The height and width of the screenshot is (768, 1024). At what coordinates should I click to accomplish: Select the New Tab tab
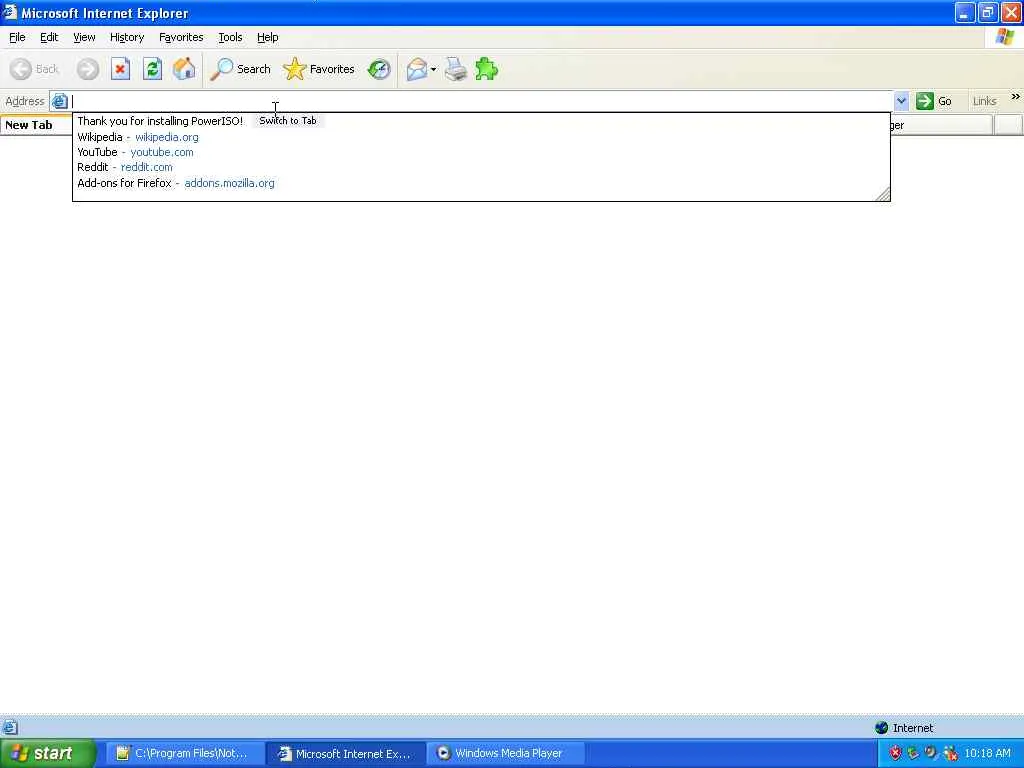[36, 125]
